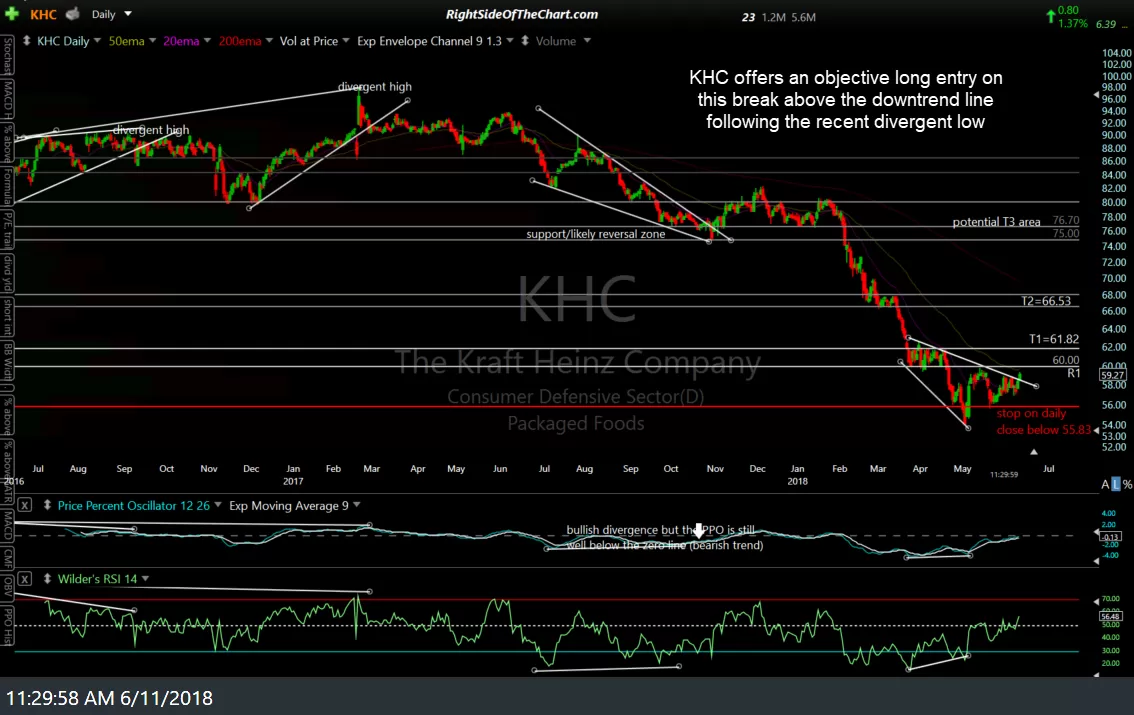Click the note icon beside the KHC symbol

72,14
